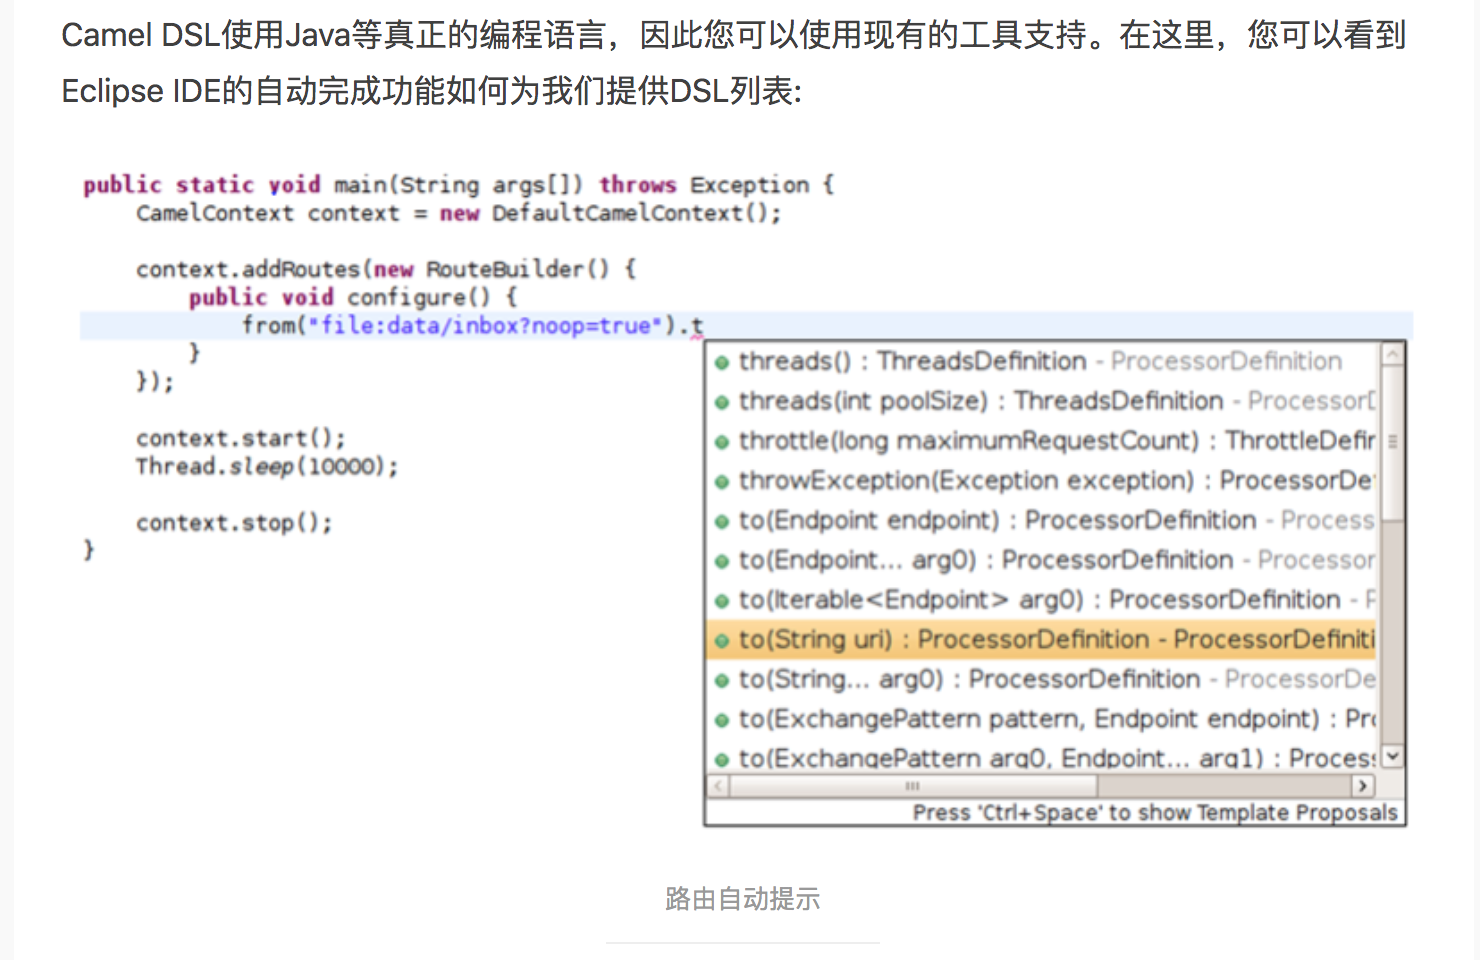Click the context.addRoutes(new RouteBuilder() line
1480x960 pixels.
coord(386,269)
